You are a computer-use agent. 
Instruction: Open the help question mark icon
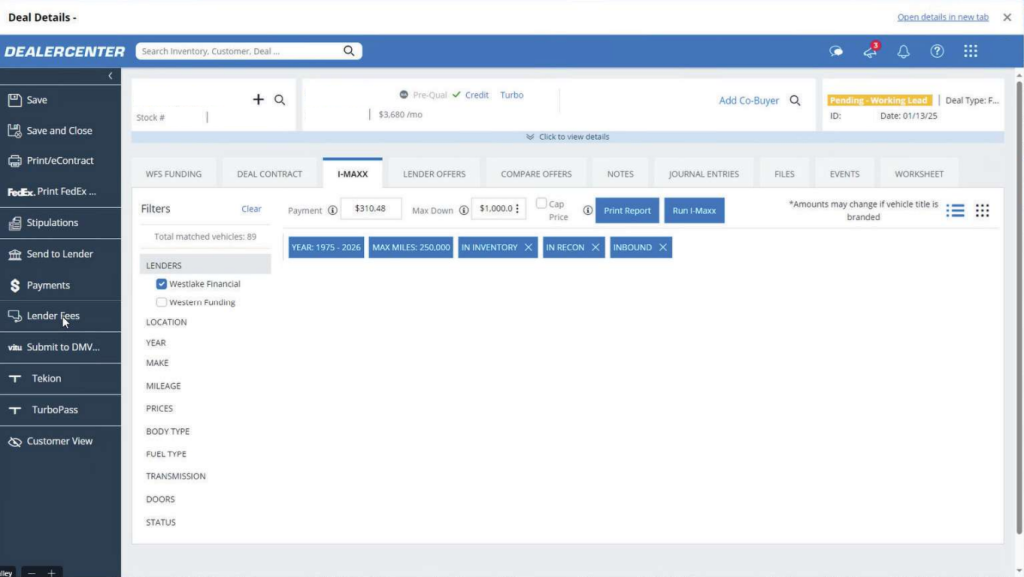click(937, 51)
